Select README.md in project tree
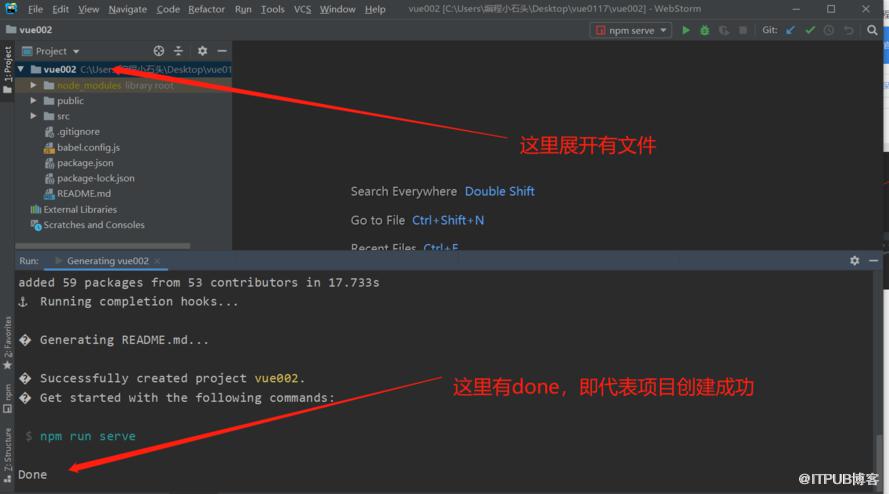This screenshot has width=889, height=494. (x=83, y=193)
